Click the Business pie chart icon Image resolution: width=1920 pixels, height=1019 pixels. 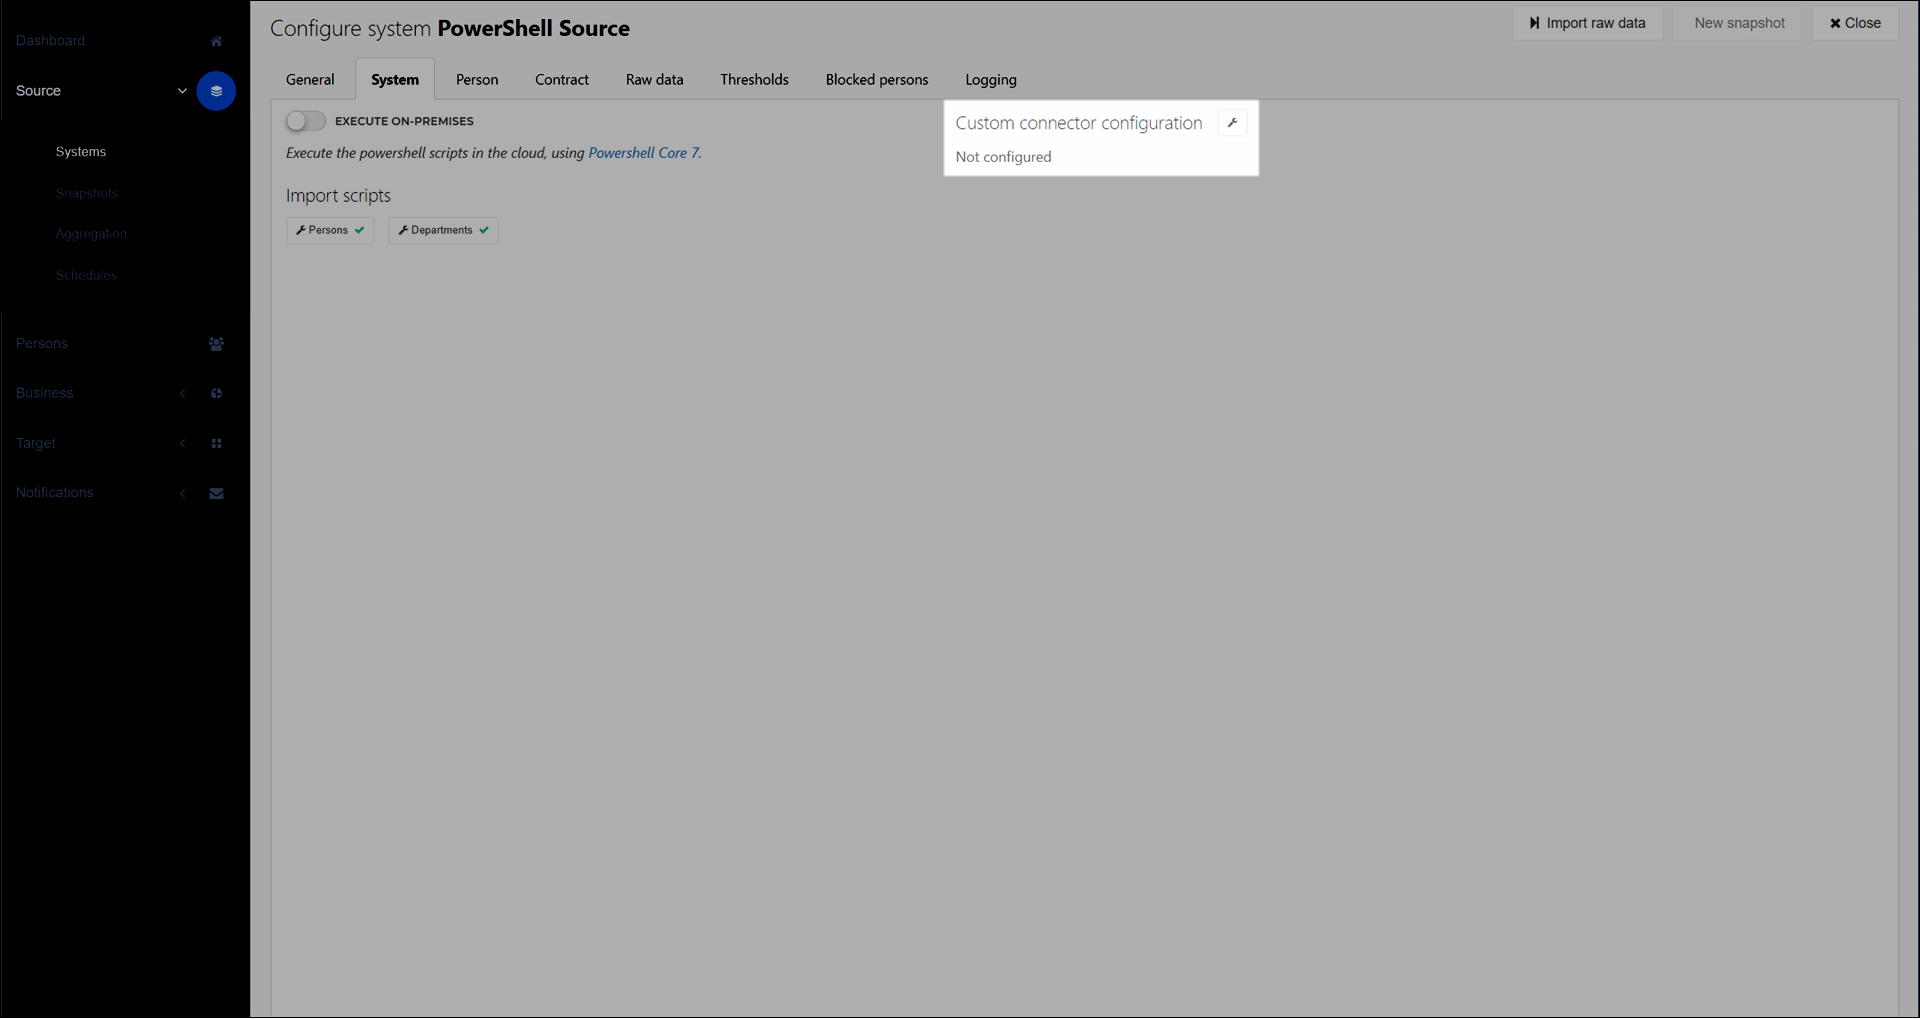(x=216, y=394)
